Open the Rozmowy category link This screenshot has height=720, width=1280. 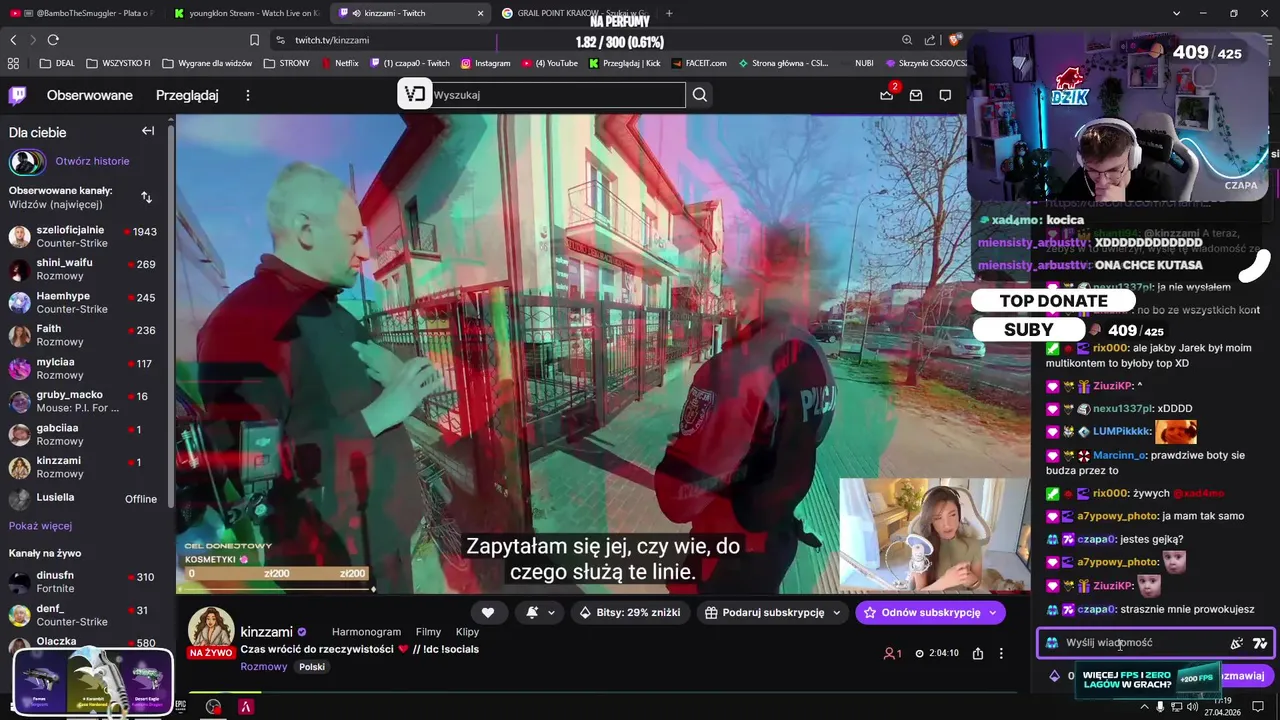(264, 667)
